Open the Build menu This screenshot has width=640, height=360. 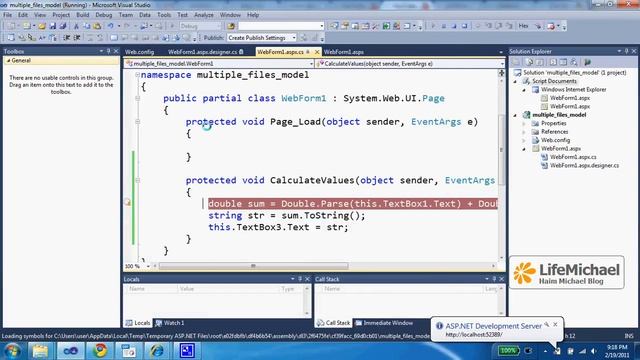click(83, 15)
